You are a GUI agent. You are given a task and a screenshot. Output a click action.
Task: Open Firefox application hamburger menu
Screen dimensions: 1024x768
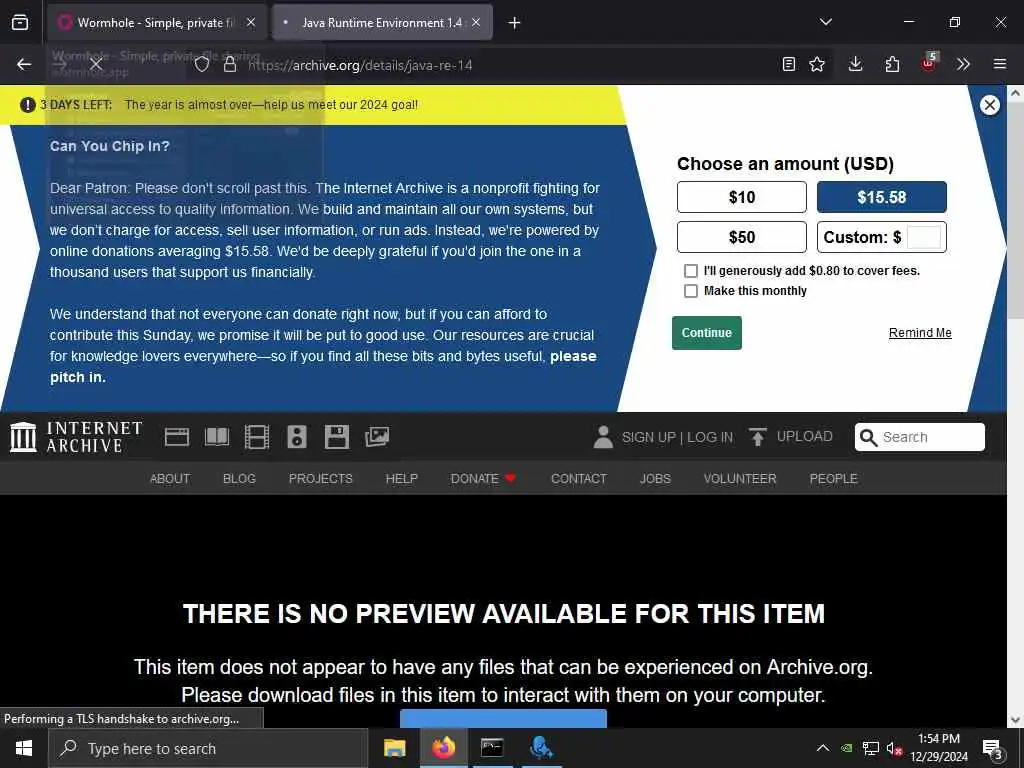(1000, 64)
